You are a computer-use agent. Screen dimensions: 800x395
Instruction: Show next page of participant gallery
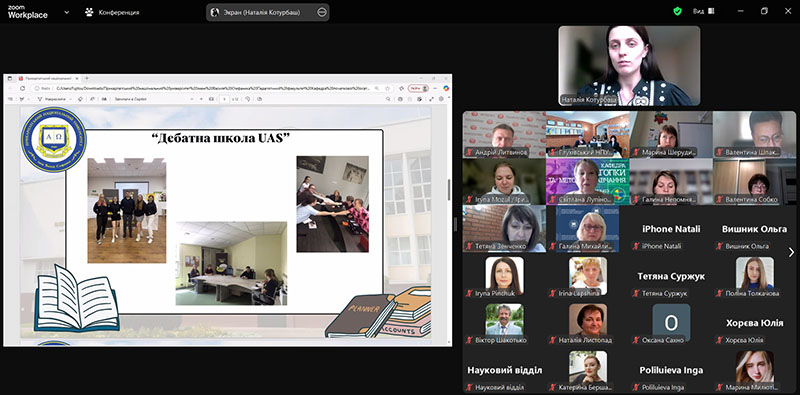[791, 252]
